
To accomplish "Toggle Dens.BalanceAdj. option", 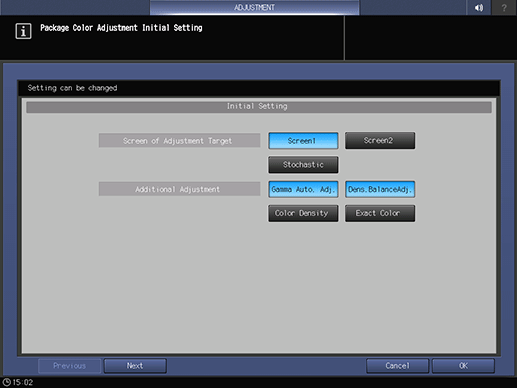I will 380,189.
